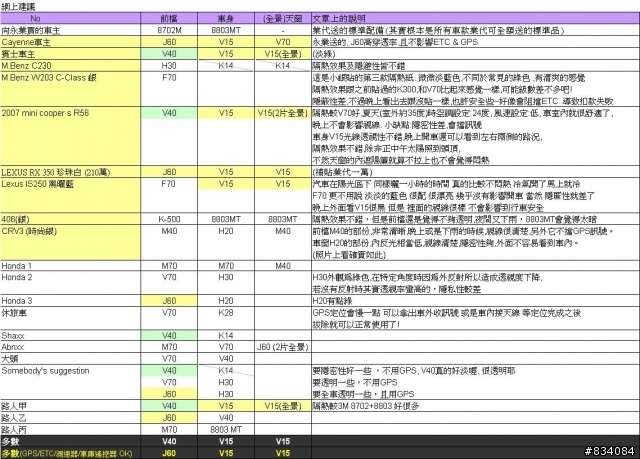The image size is (640, 459).
Task: Click the V70 cell in the Honda 2 row
Action: pyautogui.click(x=169, y=277)
